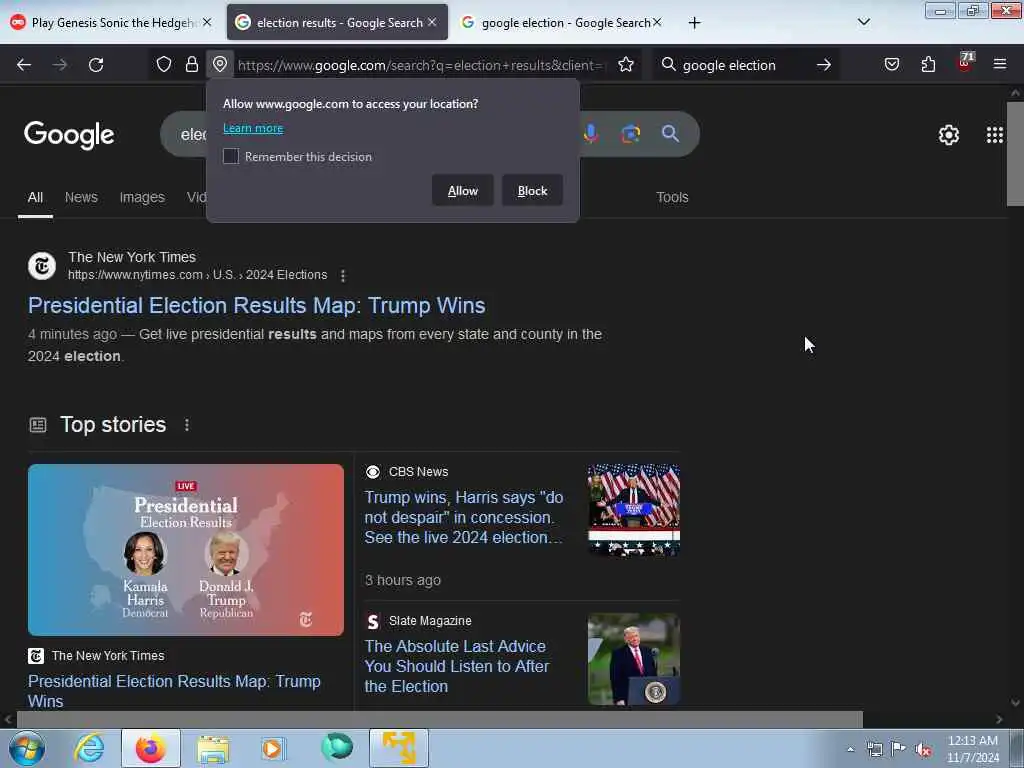Open the search Tools option

672,197
